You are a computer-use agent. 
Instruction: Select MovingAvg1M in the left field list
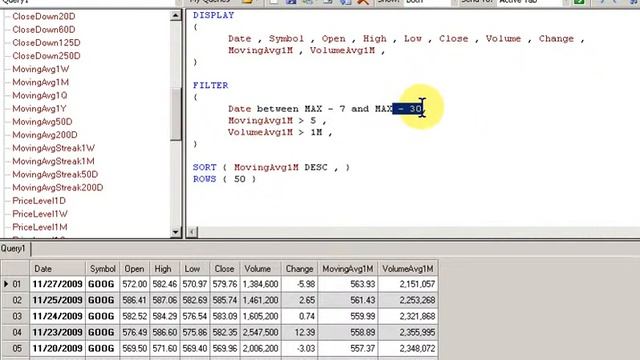(40, 82)
